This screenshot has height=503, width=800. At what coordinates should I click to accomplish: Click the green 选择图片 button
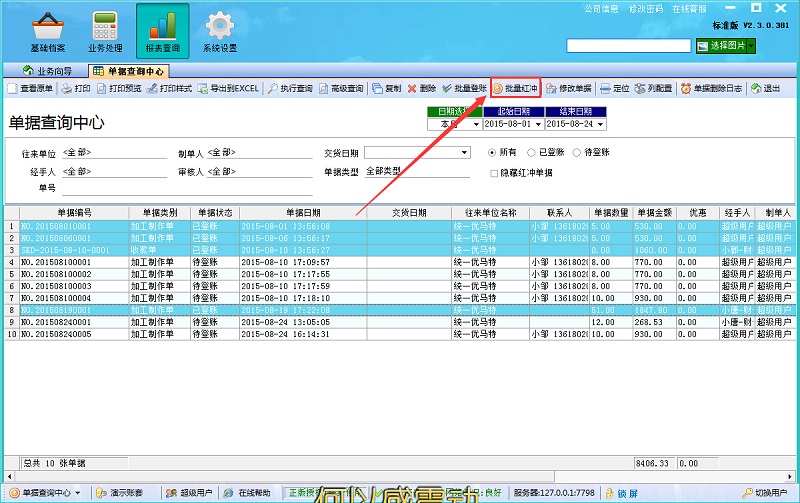pyautogui.click(x=727, y=46)
